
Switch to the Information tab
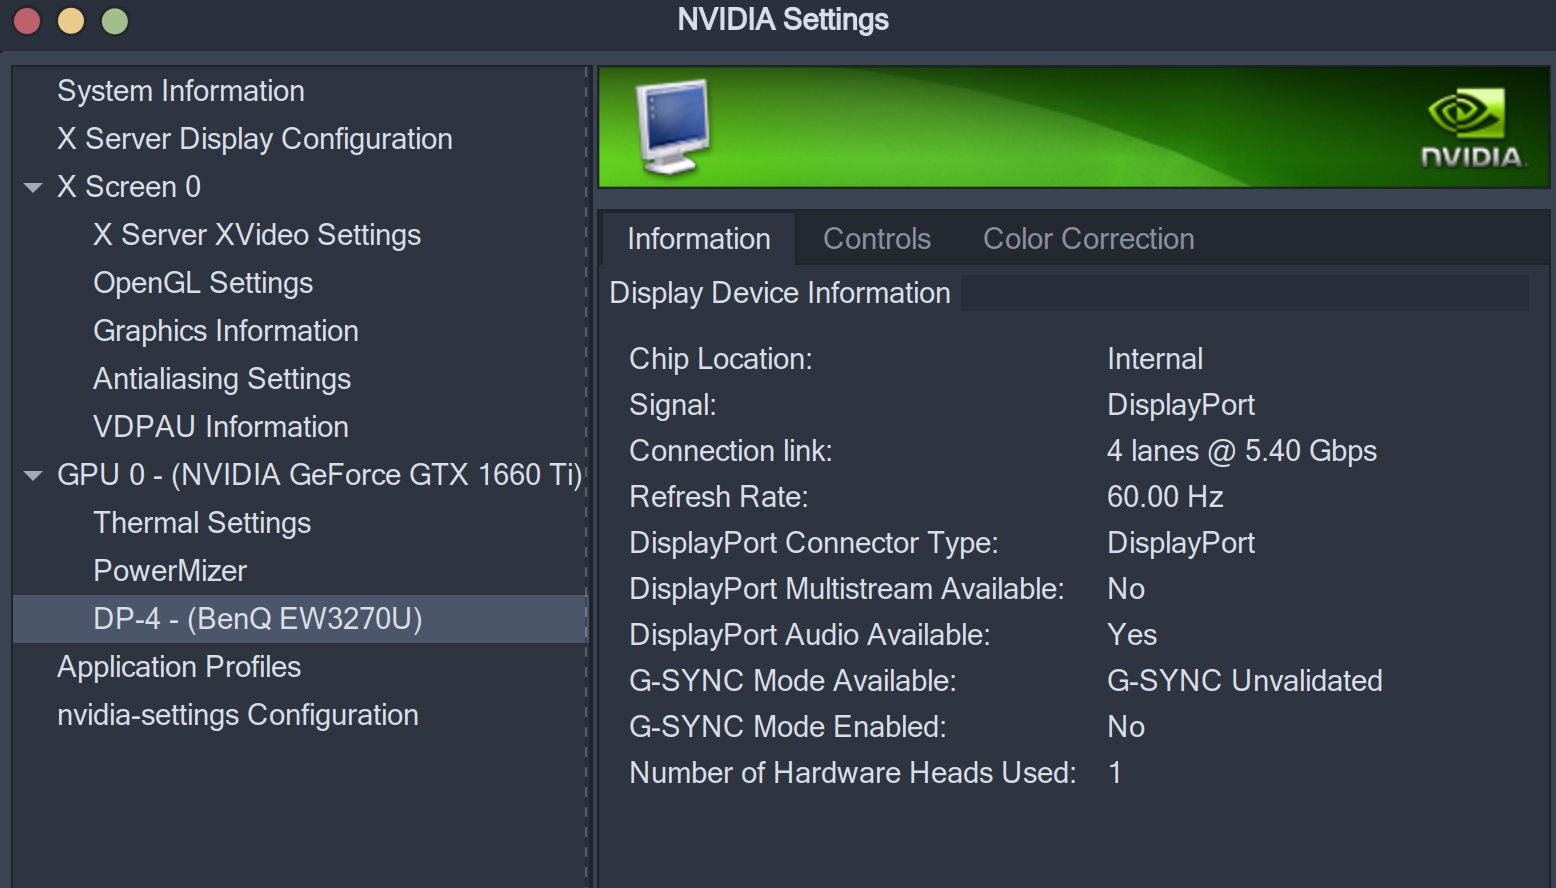pyautogui.click(x=699, y=239)
